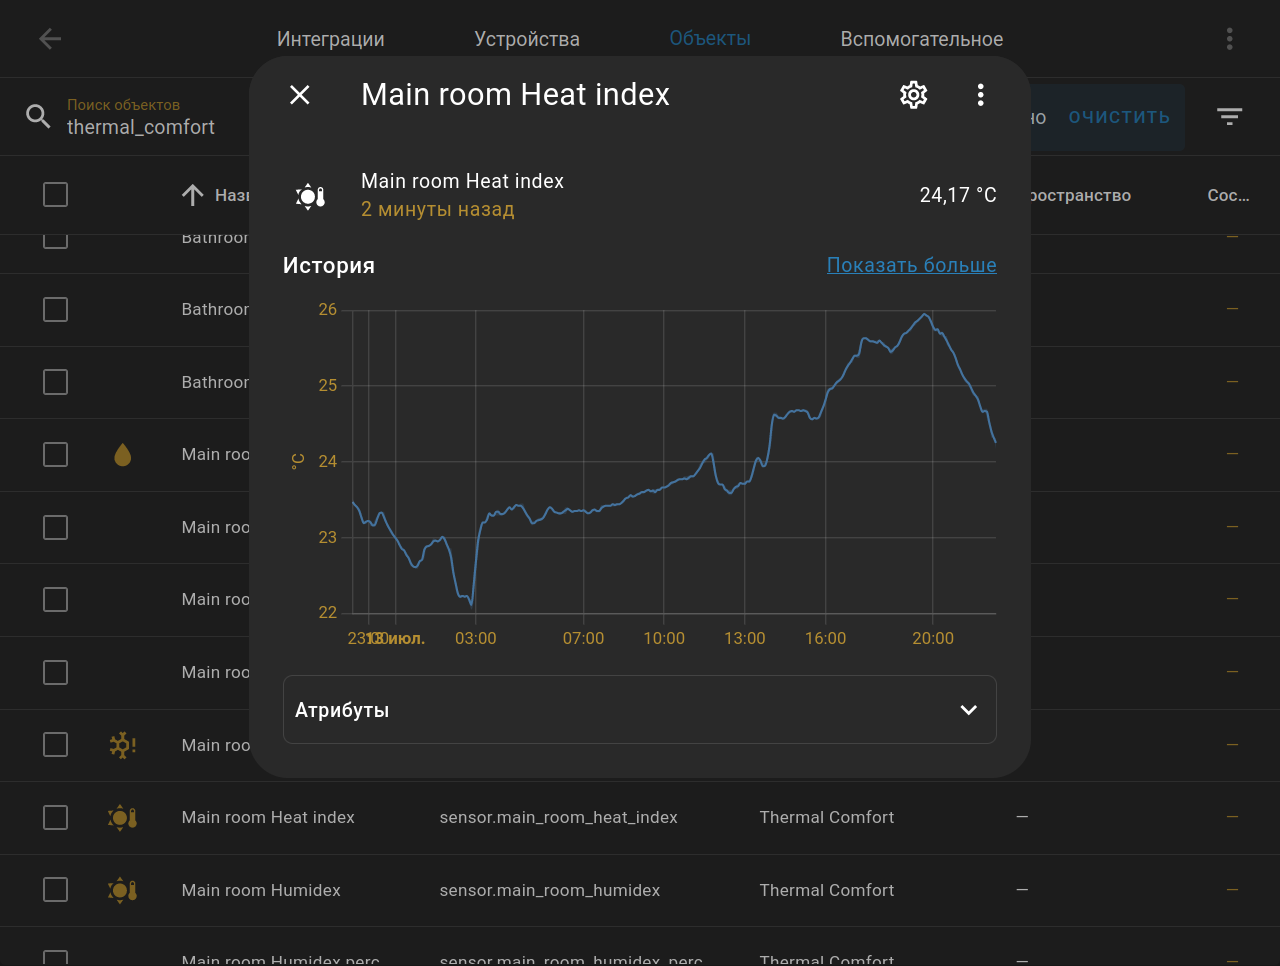Viewport: 1280px width, 966px height.
Task: Check the box next to the frost warning icon
Action: 56,745
